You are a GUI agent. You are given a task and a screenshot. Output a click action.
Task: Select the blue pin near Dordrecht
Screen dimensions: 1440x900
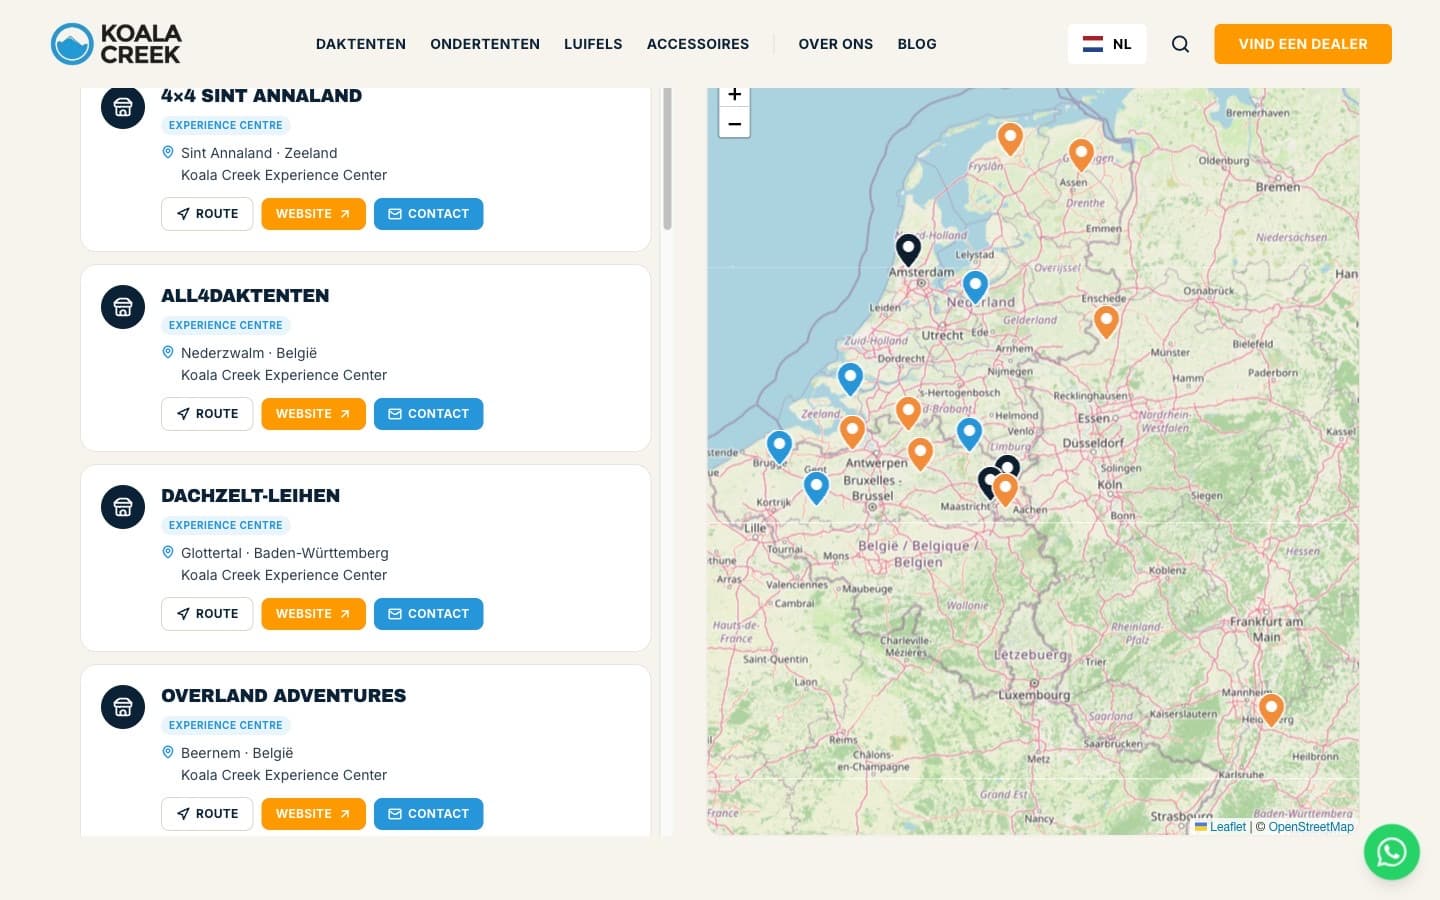click(x=850, y=379)
